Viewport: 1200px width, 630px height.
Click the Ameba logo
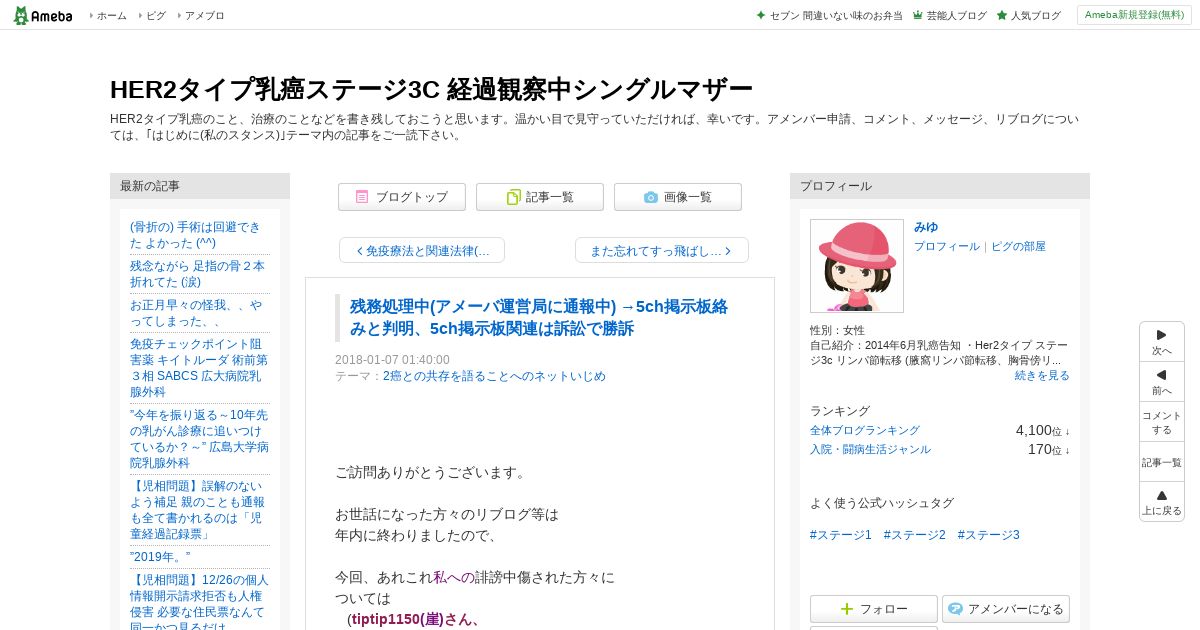point(42,15)
